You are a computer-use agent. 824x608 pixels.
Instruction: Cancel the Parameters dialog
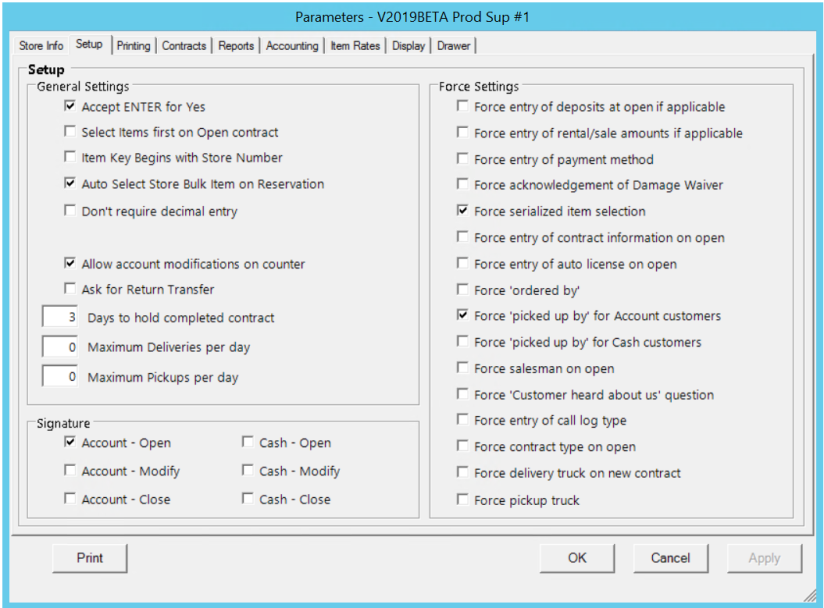(x=670, y=558)
